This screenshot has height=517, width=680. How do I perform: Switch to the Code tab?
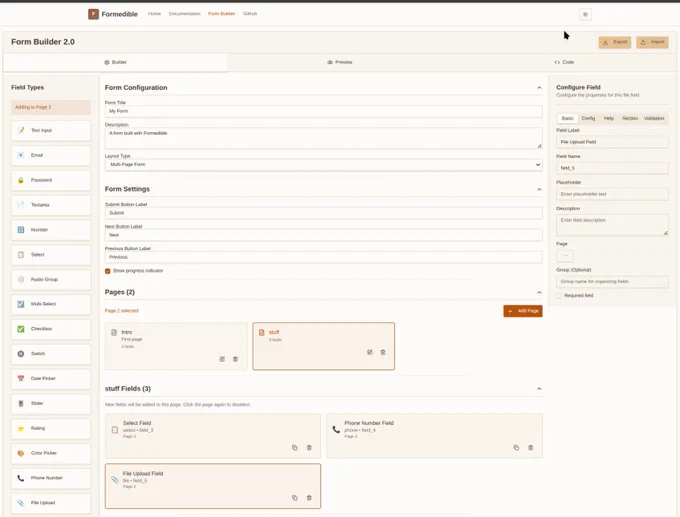click(x=564, y=62)
